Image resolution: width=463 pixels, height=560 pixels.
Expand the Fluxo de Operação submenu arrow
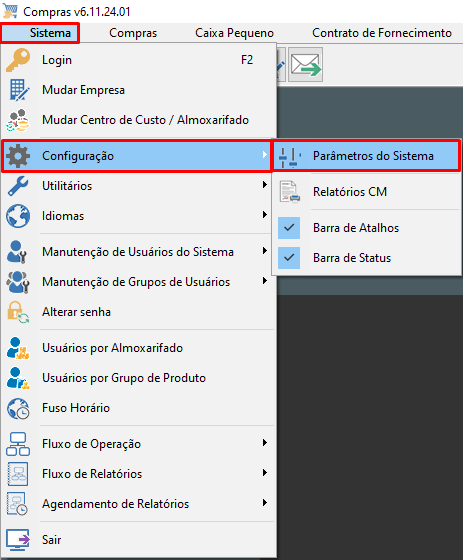[265, 443]
